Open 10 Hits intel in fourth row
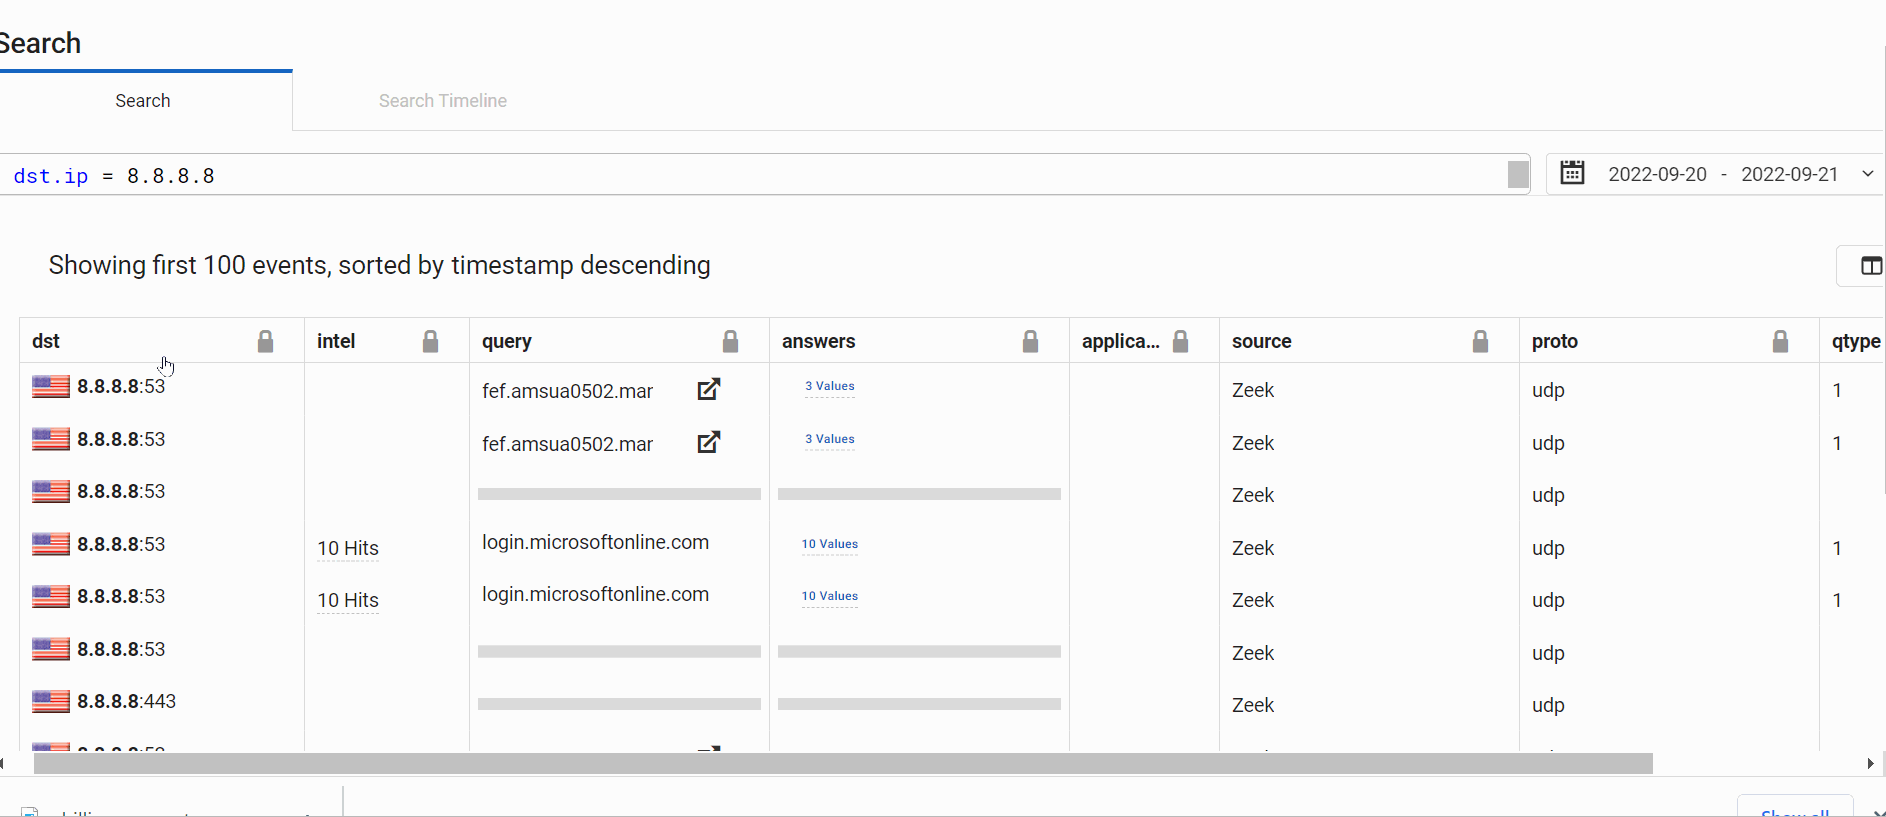This screenshot has height=817, width=1886. pos(348,548)
